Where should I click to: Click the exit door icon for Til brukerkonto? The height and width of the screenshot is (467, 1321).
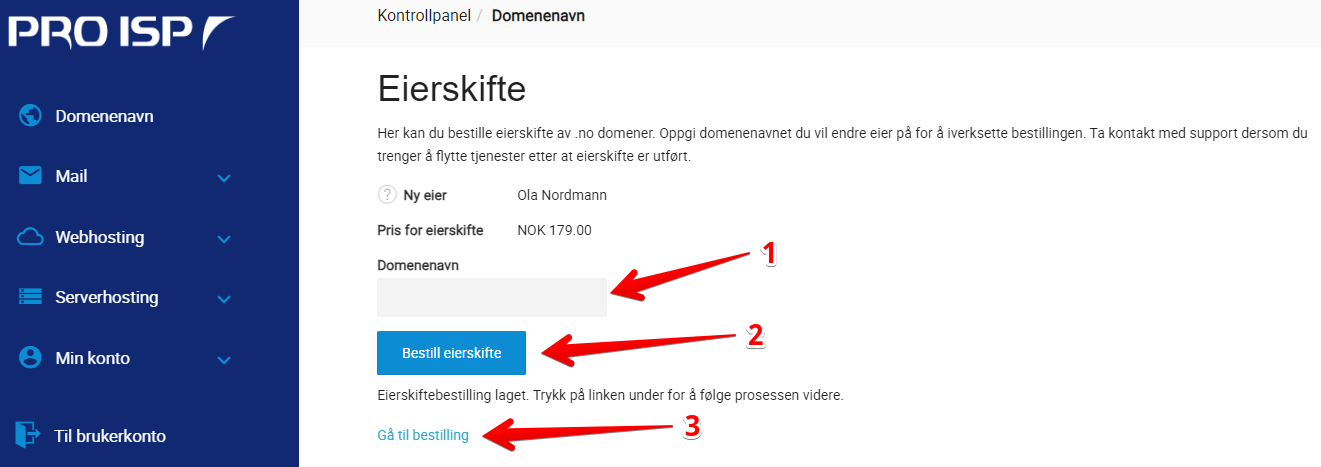coord(27,435)
